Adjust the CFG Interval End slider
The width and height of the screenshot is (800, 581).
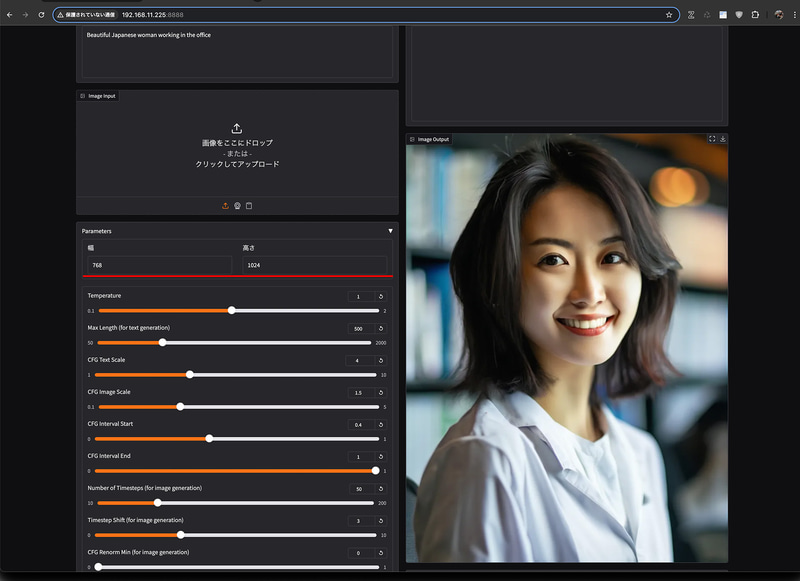point(237,471)
